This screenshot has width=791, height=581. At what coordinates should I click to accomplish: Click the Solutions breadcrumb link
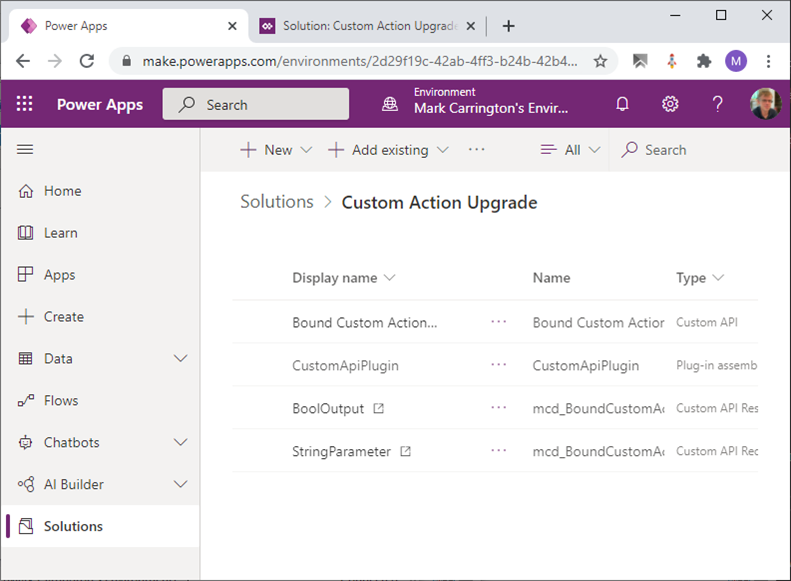[277, 202]
